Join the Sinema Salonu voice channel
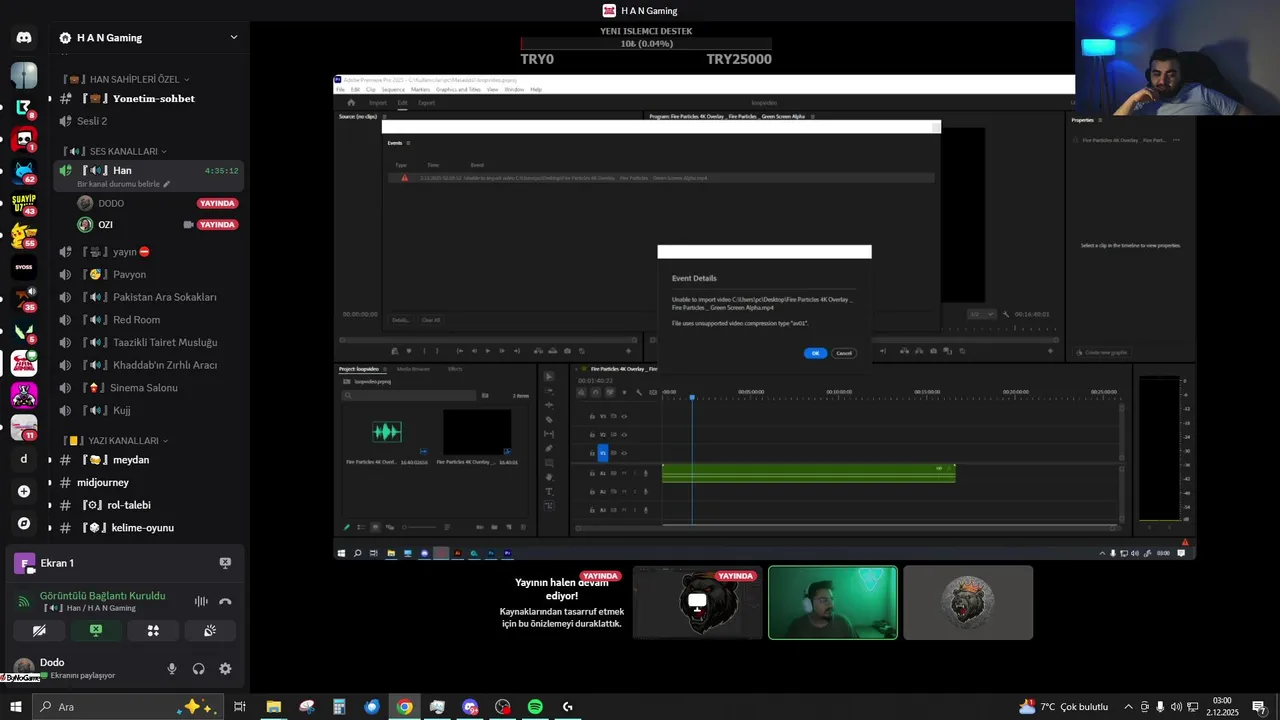The width and height of the screenshot is (1280, 720). tap(149, 387)
